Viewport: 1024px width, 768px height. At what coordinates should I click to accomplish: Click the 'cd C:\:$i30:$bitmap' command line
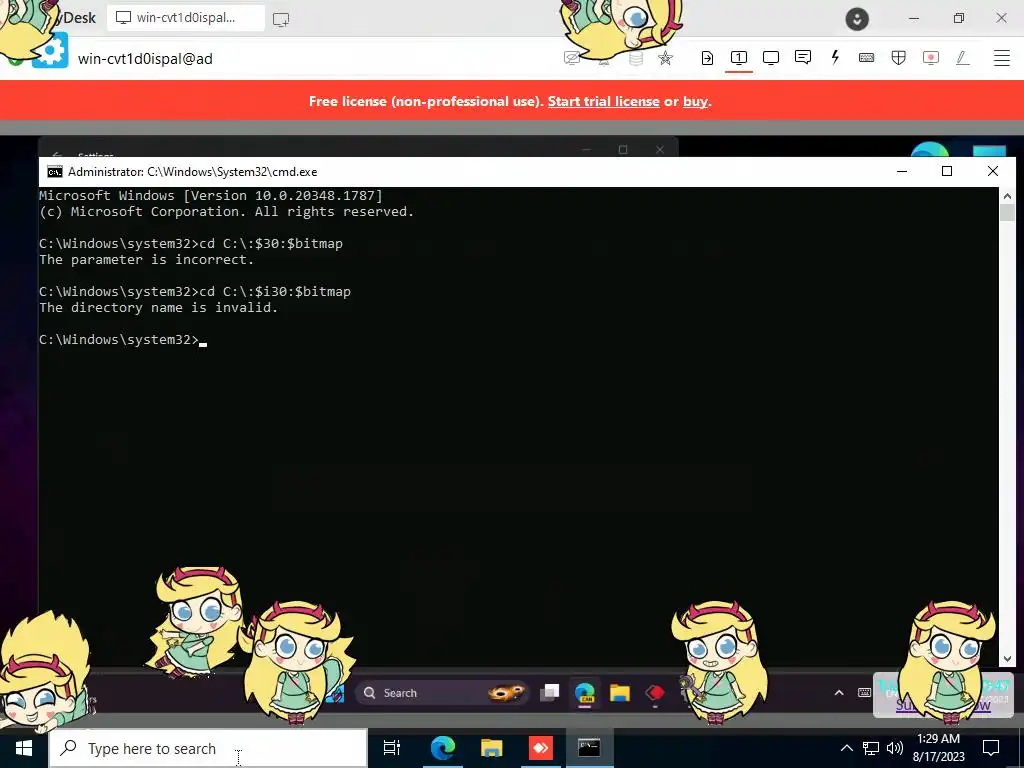275,291
